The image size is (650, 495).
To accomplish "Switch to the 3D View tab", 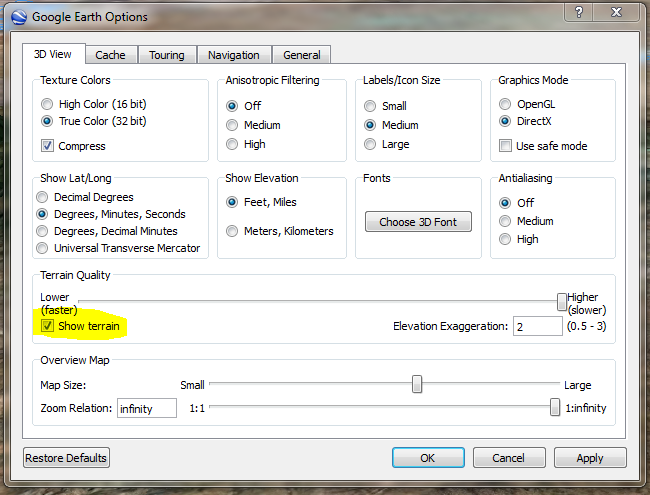I will pos(53,54).
